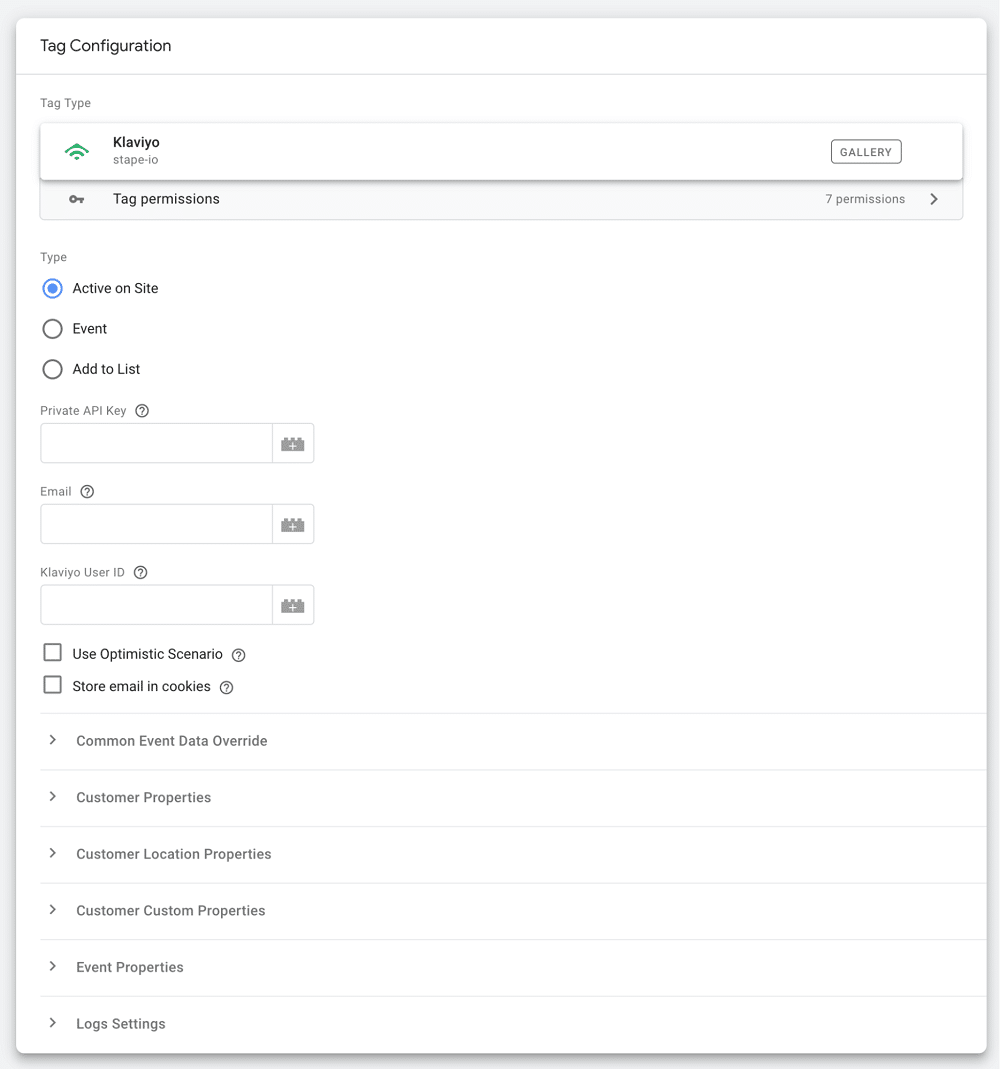Enable Use Optimistic Scenario checkbox
This screenshot has height=1069, width=1000.
click(53, 654)
